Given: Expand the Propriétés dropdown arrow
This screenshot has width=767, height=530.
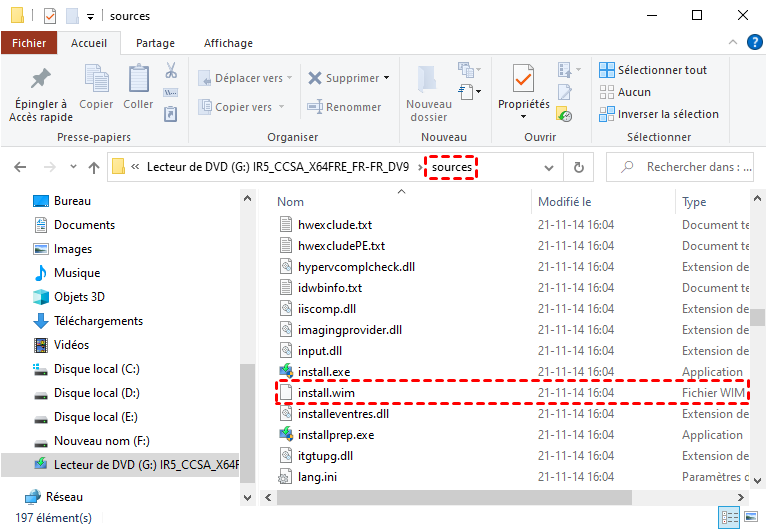Looking at the screenshot, I should [x=523, y=116].
